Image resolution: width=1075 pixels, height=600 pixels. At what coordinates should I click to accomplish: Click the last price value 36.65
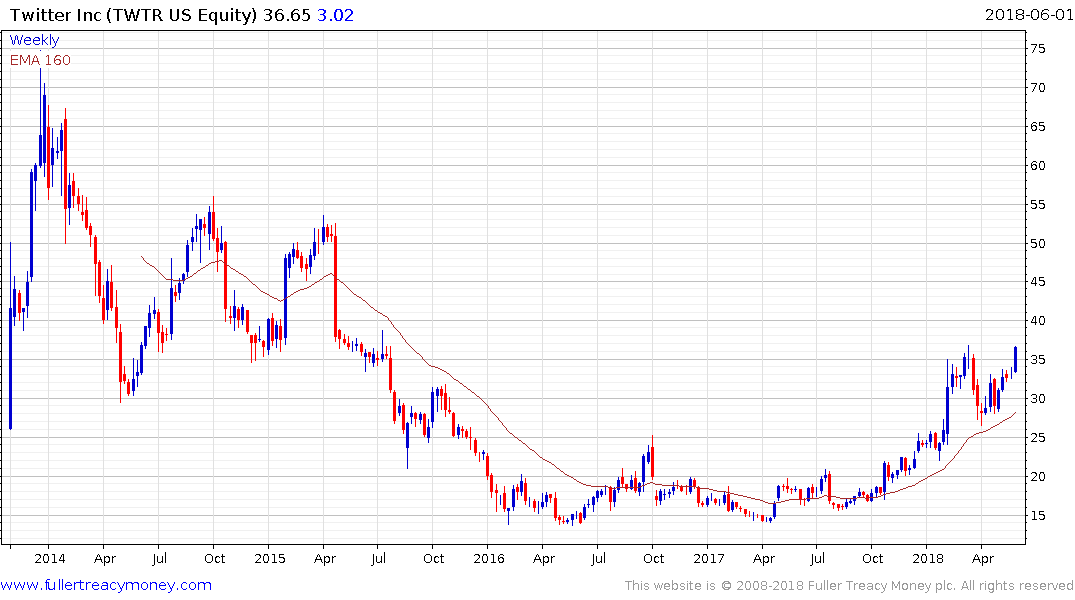point(287,14)
